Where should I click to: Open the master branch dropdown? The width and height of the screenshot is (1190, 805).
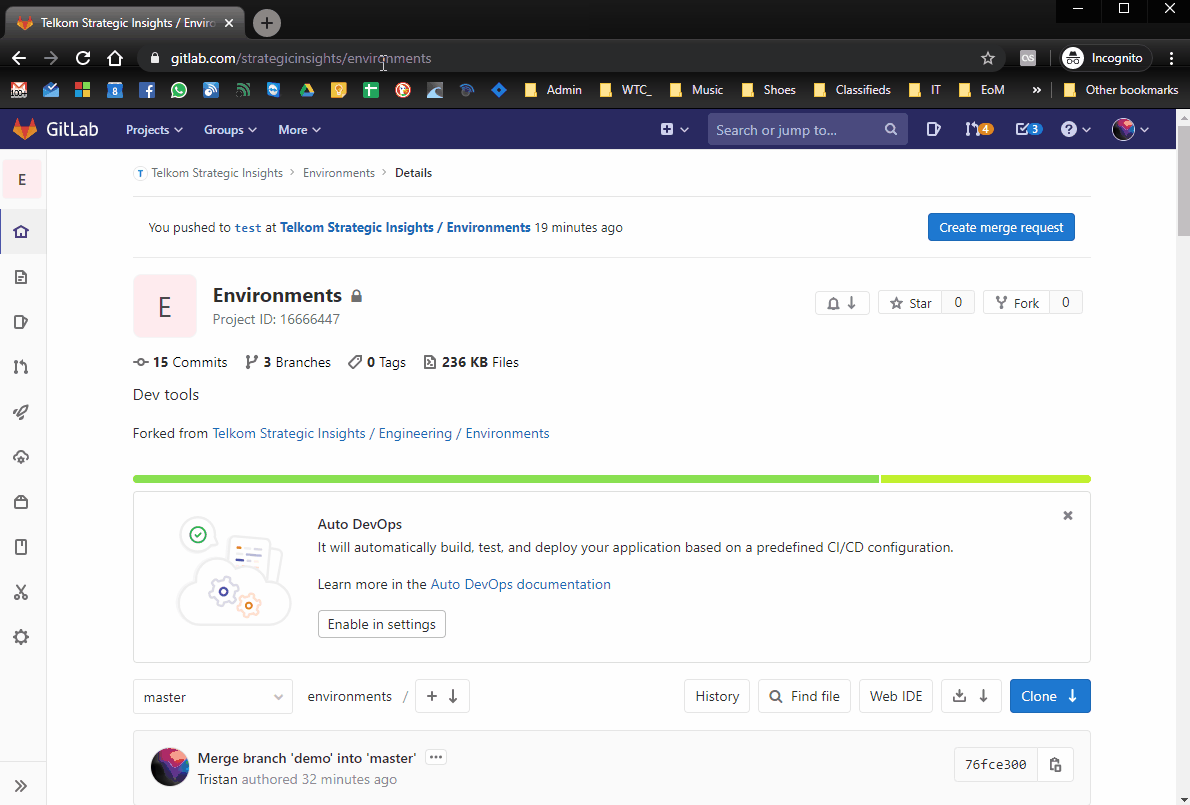point(212,696)
